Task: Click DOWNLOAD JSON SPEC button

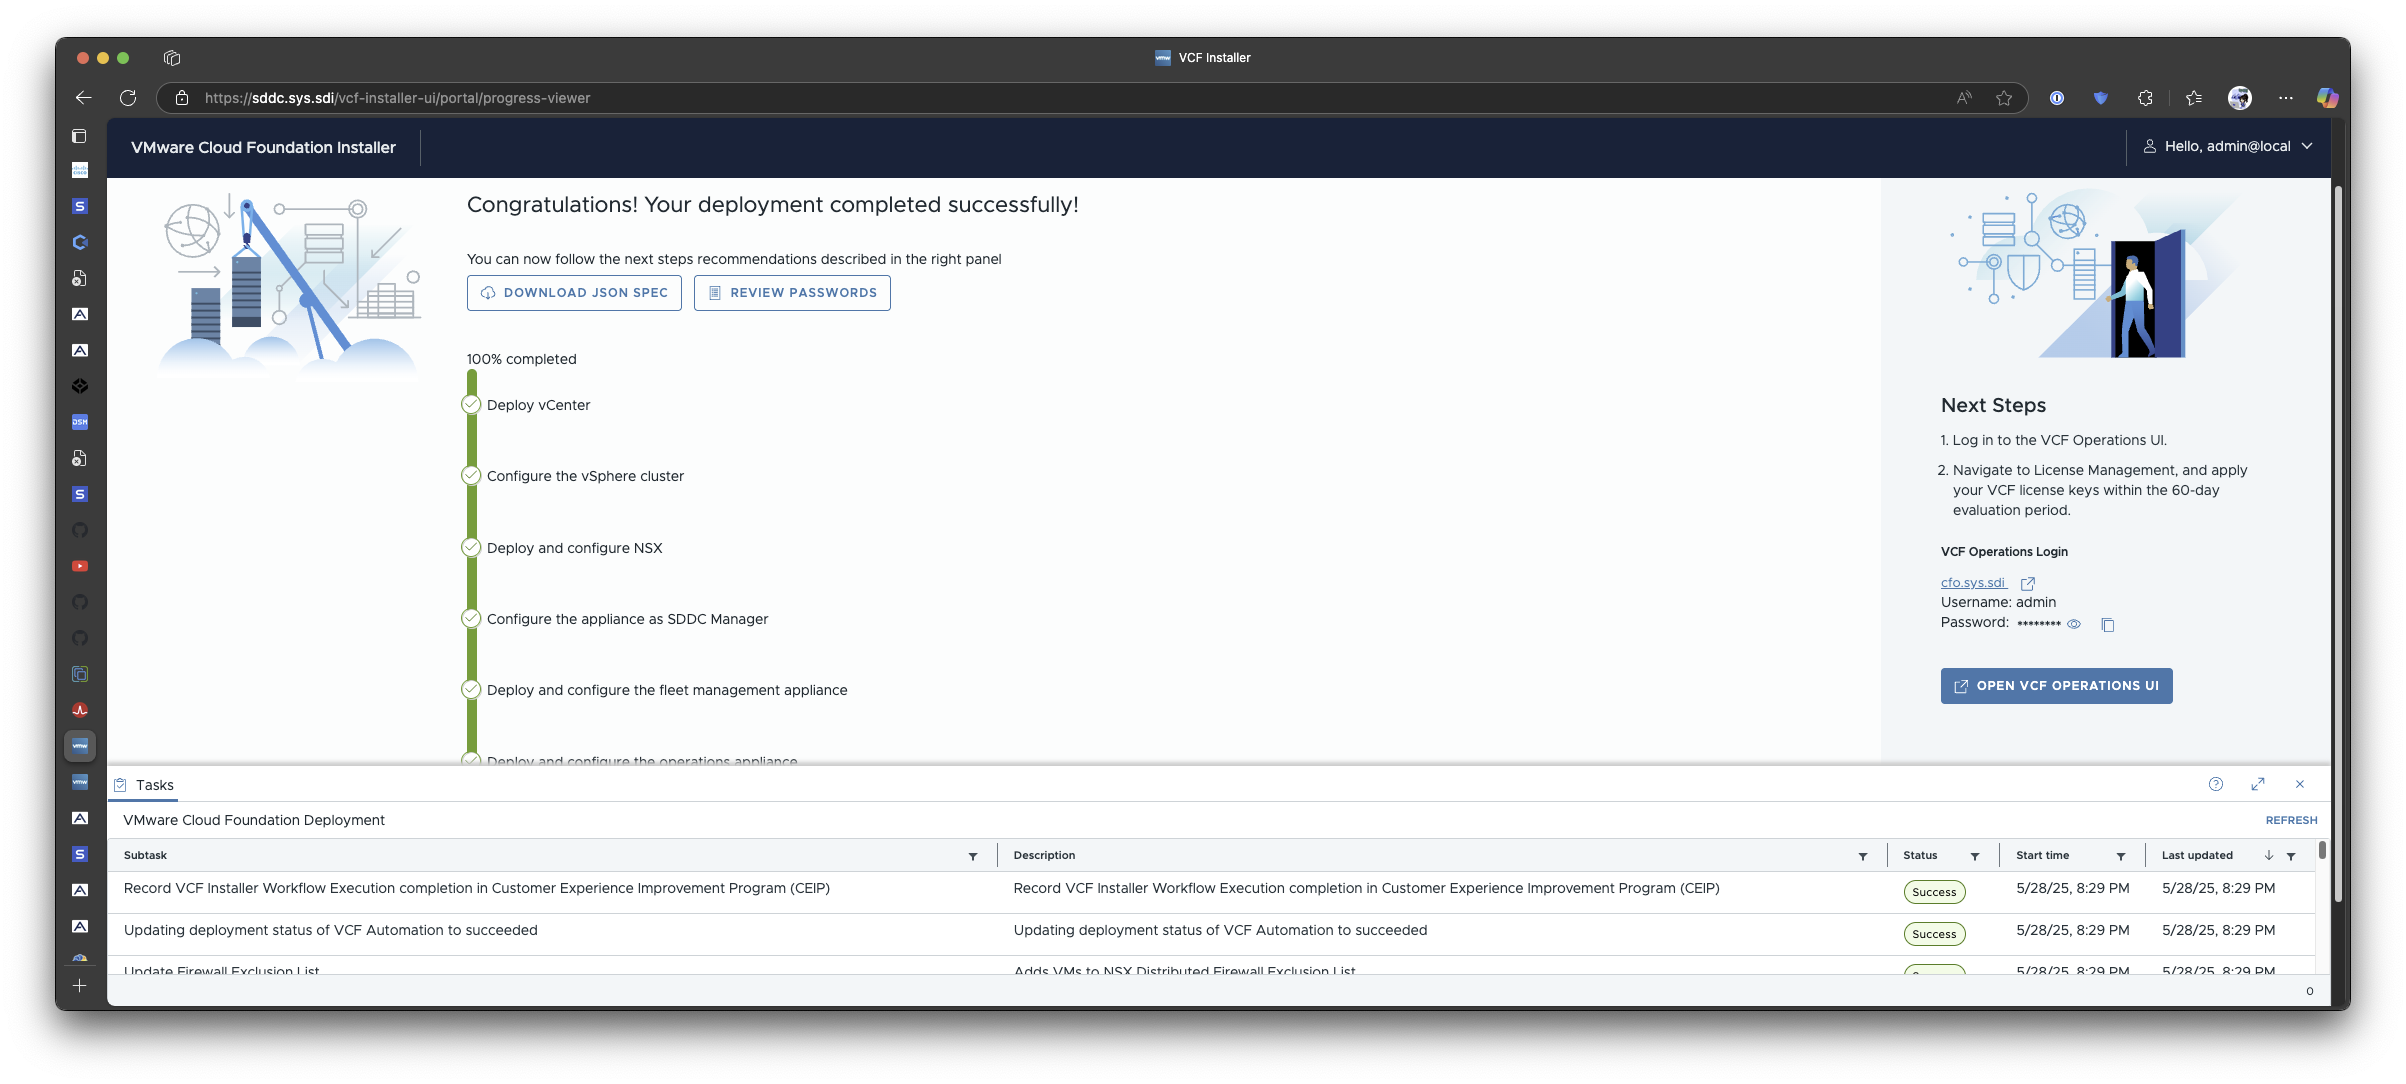Action: [x=574, y=293]
